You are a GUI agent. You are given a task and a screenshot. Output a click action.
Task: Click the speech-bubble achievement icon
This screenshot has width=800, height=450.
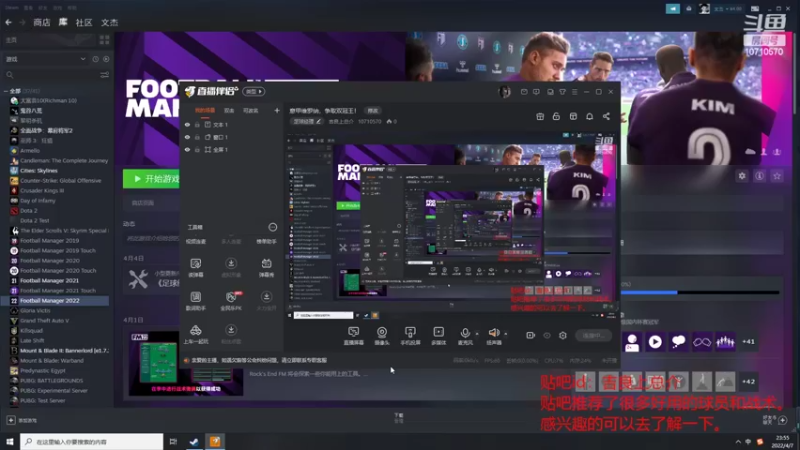tap(679, 342)
